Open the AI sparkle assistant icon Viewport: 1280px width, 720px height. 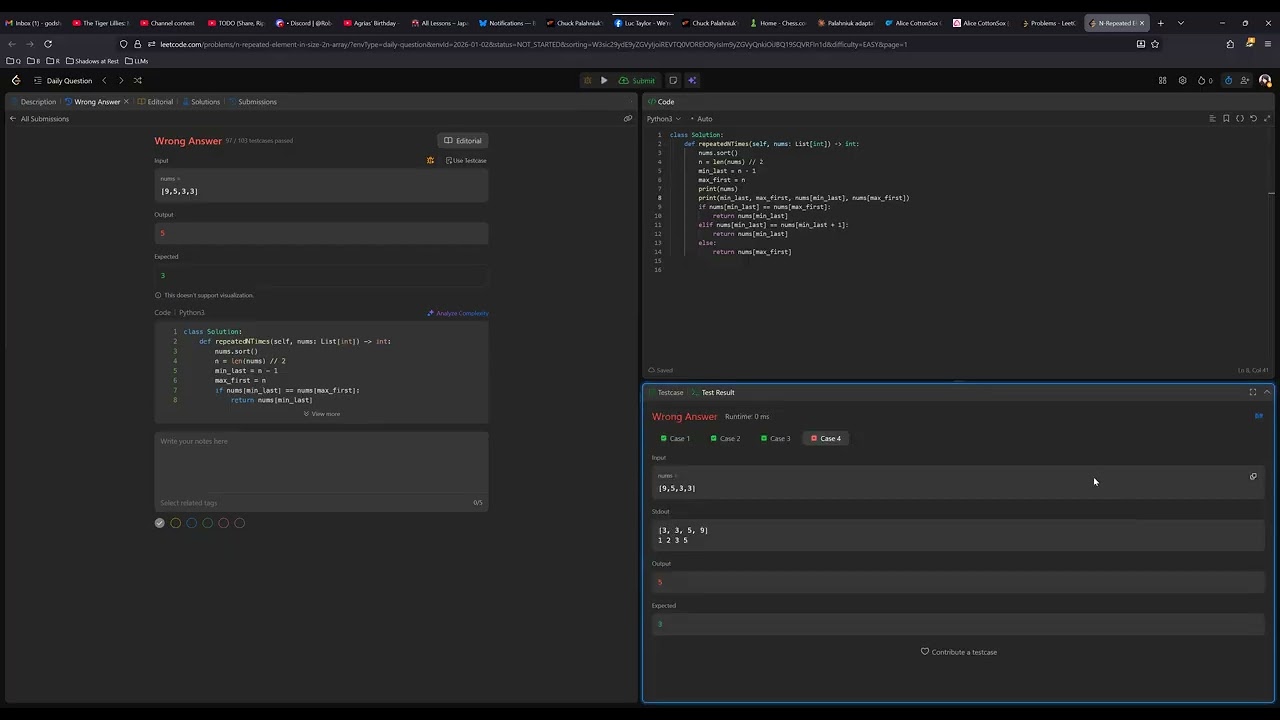click(691, 81)
